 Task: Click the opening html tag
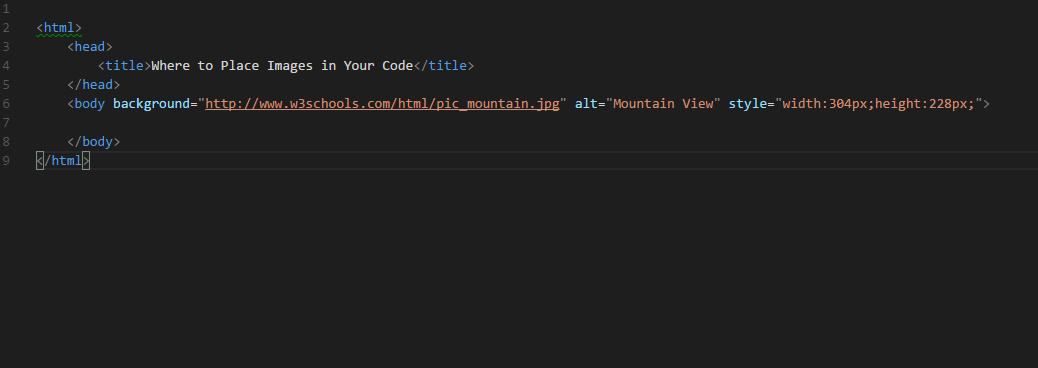click(59, 28)
